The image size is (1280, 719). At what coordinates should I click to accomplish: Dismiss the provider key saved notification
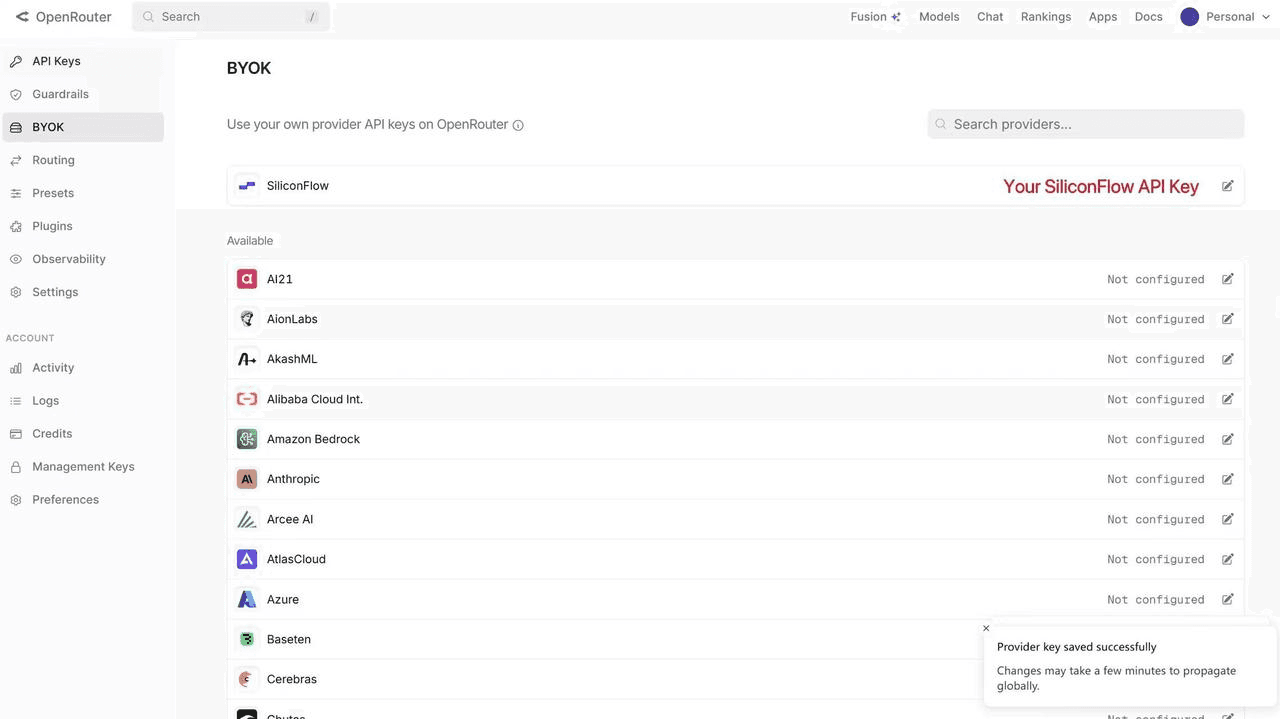click(986, 628)
